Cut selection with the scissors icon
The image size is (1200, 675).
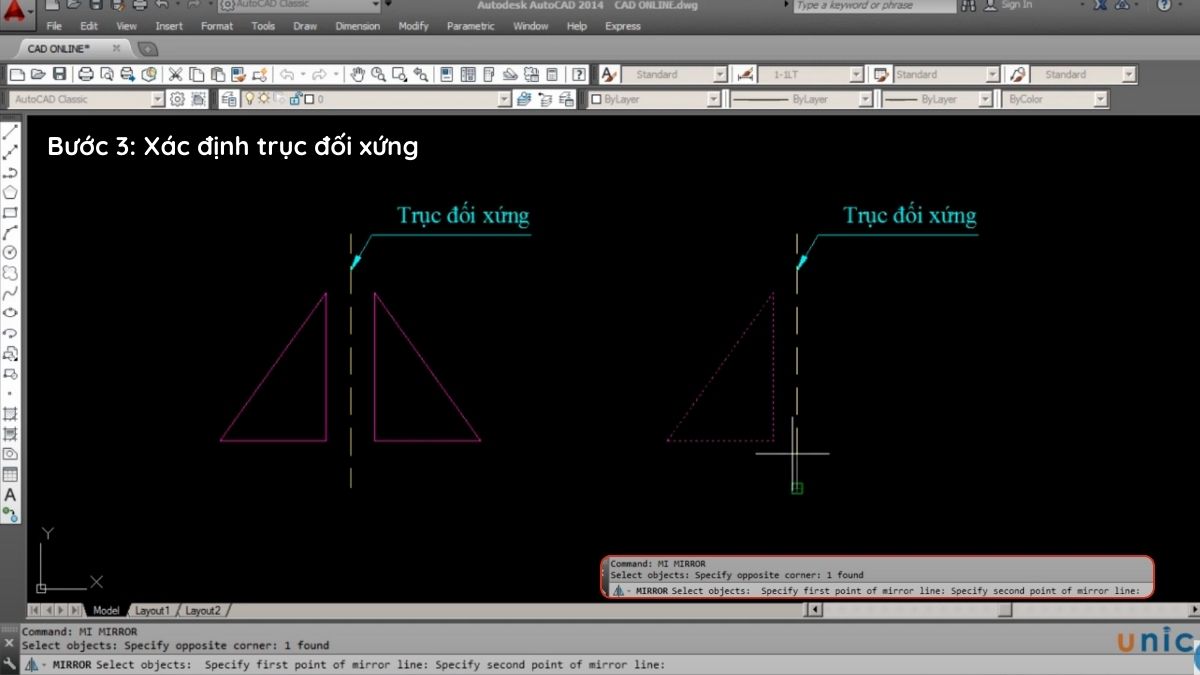(175, 74)
